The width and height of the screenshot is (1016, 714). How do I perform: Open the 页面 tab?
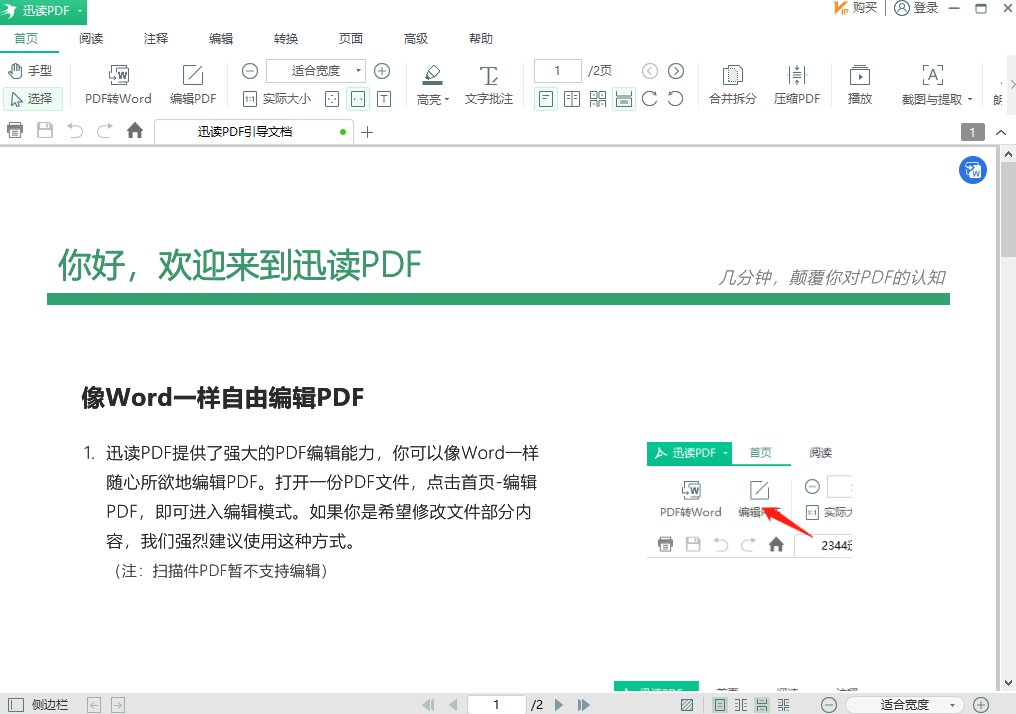pos(351,39)
